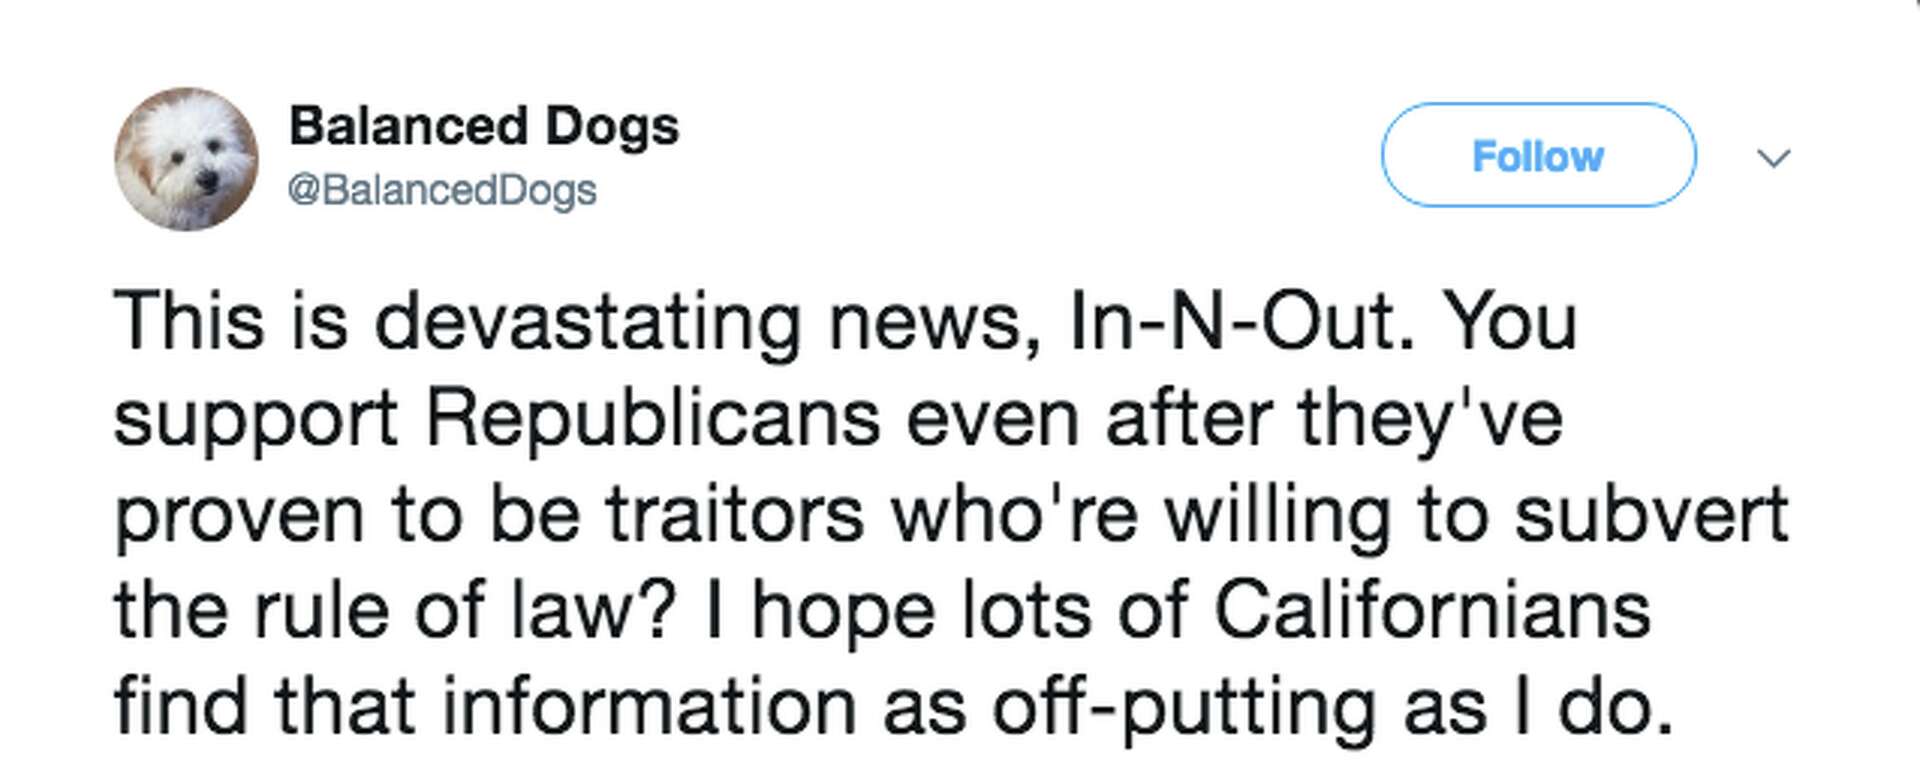
Task: Click the Balanced Dogs profile picture
Action: [190, 155]
